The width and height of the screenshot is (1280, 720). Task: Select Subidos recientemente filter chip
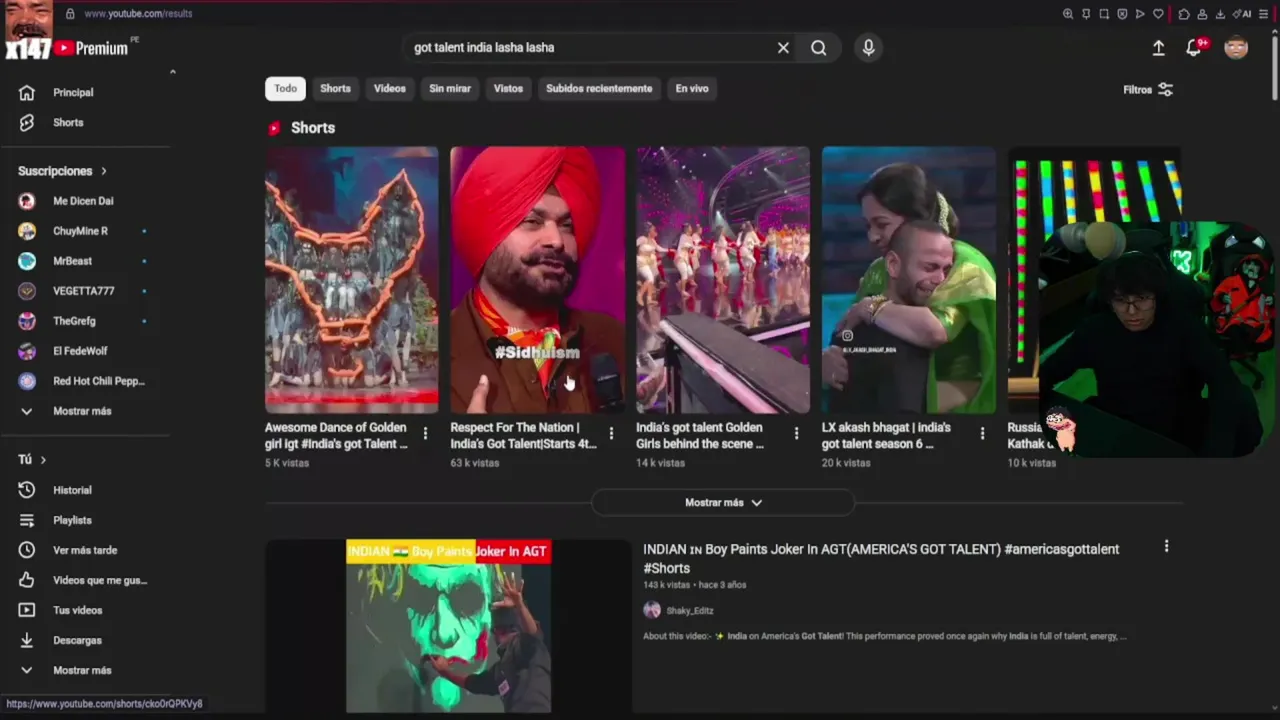599,88
